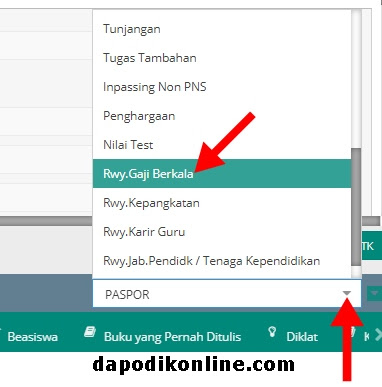This screenshot has width=382, height=387.
Task: Click the book icon beside Buku
Action: click(x=90, y=332)
